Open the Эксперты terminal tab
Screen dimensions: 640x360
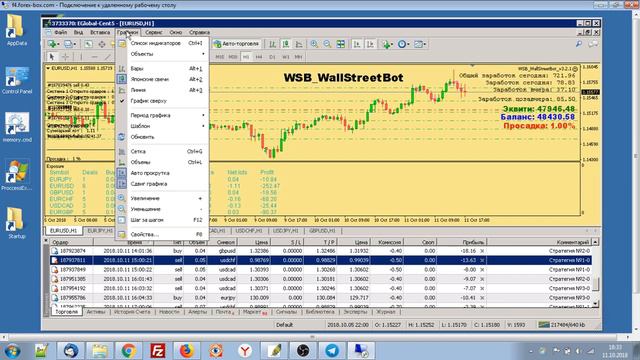click(355, 312)
